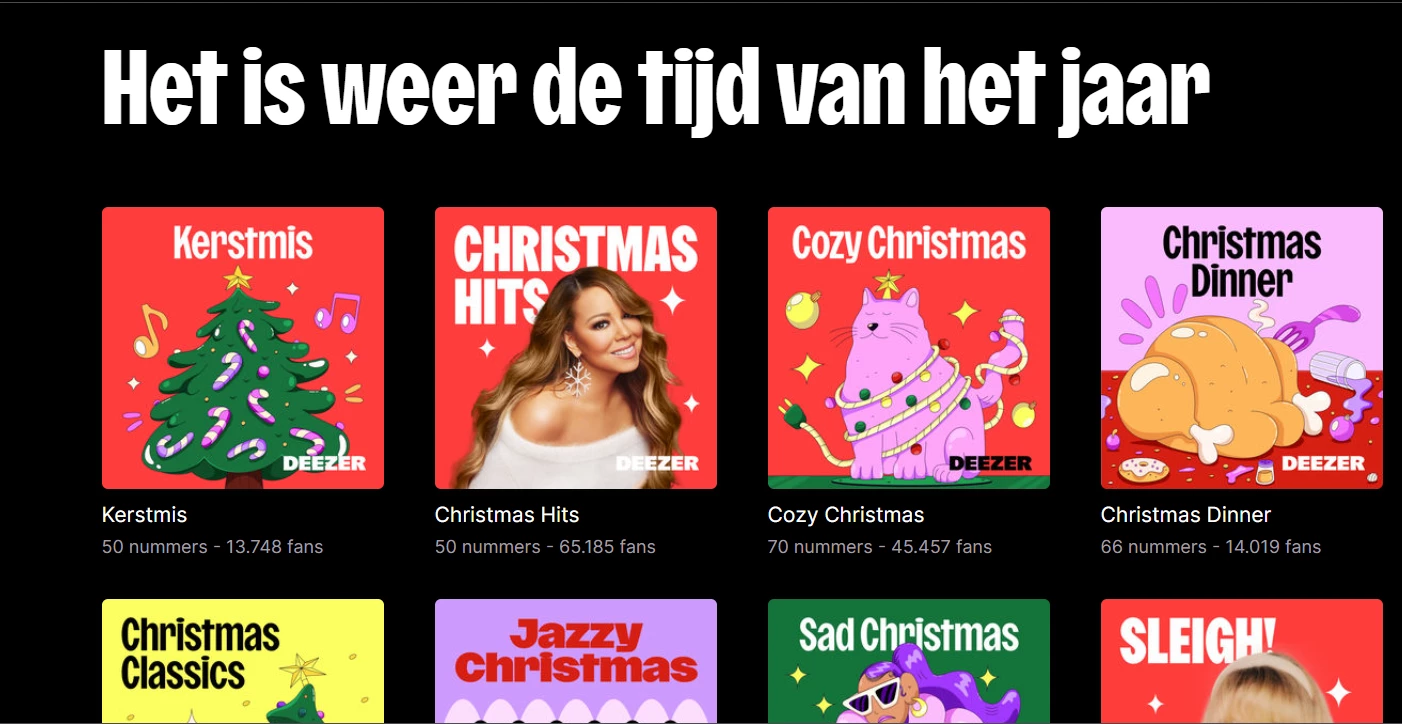This screenshot has width=1402, height=724.
Task: Open the Christmas Dinner turkey cover
Action: tap(1242, 348)
